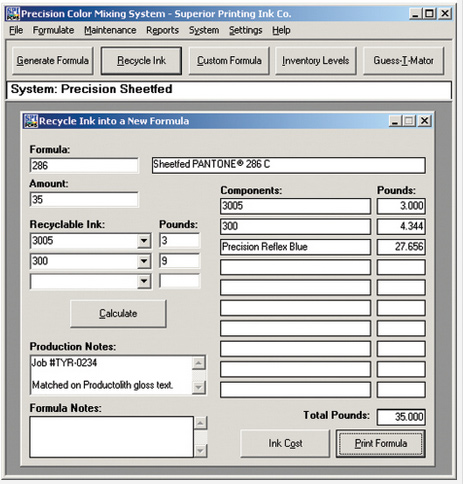Open the System menu
Screen dimensions: 463x484
pos(204,30)
